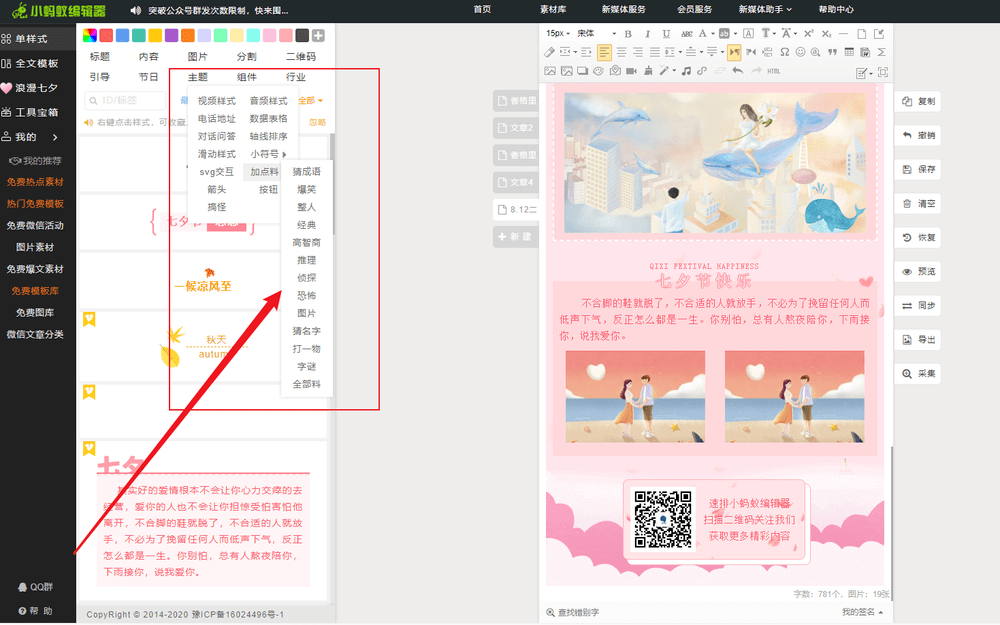Click the 新建 article button

pyautogui.click(x=515, y=237)
